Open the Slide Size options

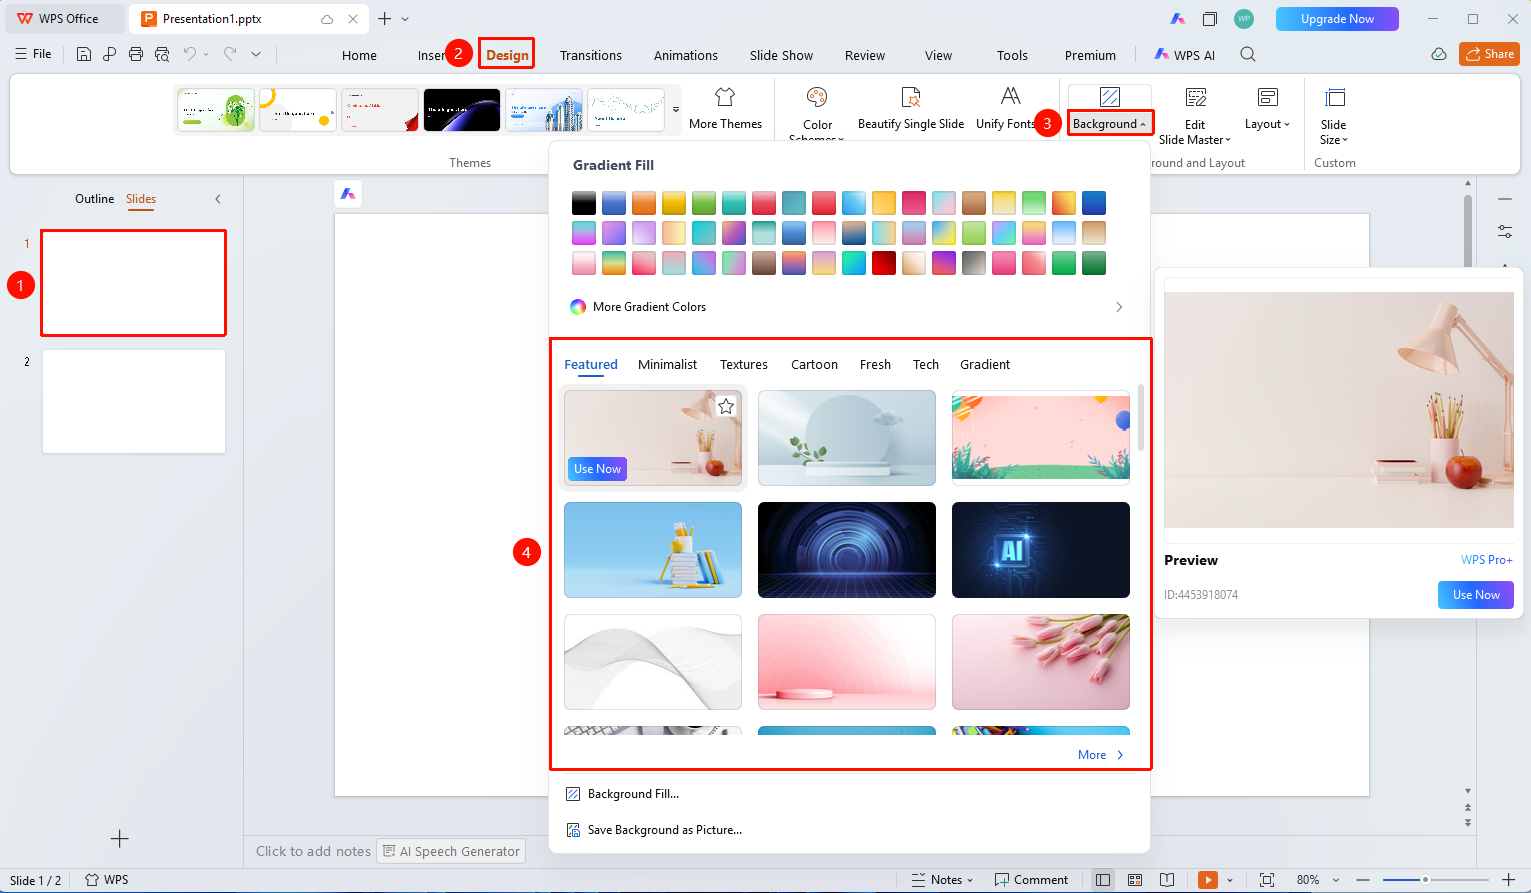click(x=1334, y=114)
